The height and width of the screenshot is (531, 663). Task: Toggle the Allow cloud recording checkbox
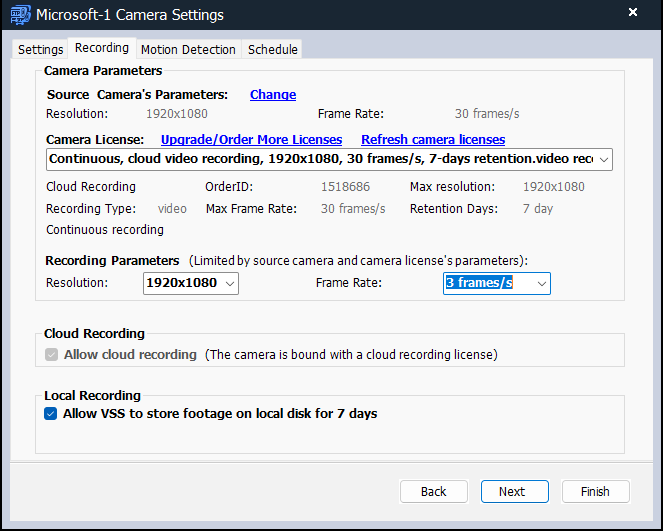point(52,355)
